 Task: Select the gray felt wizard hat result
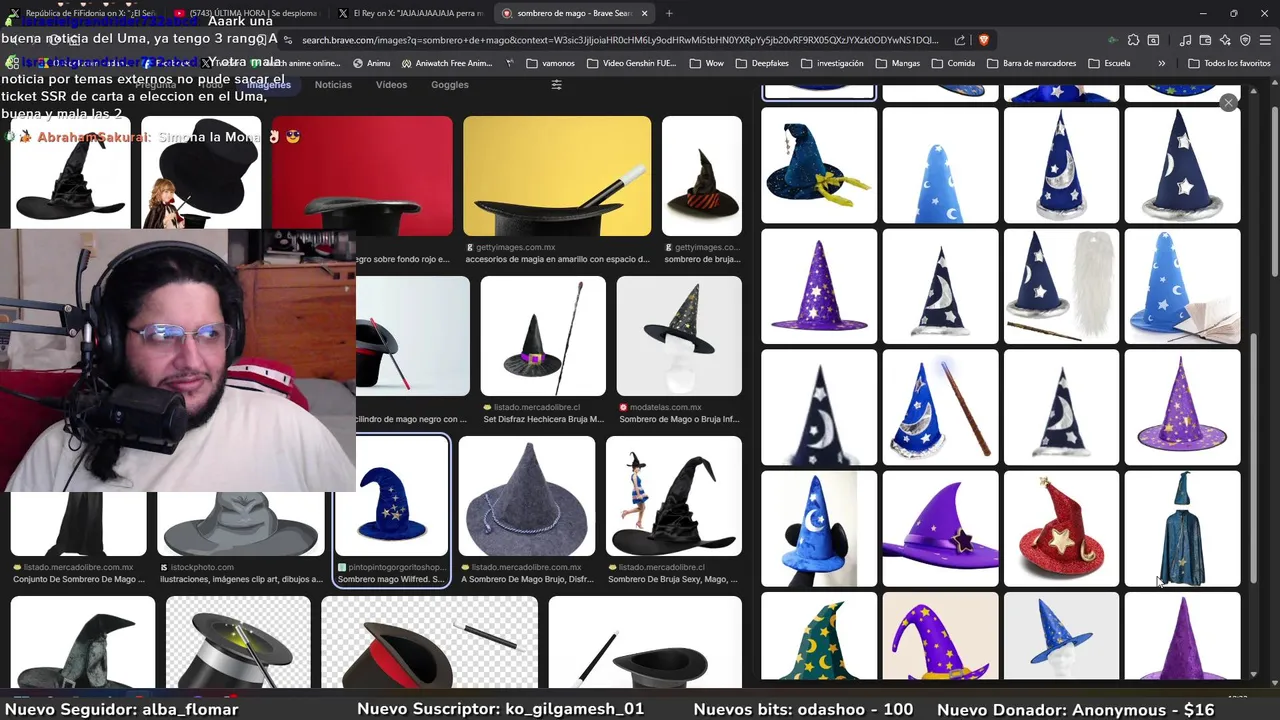(x=527, y=496)
